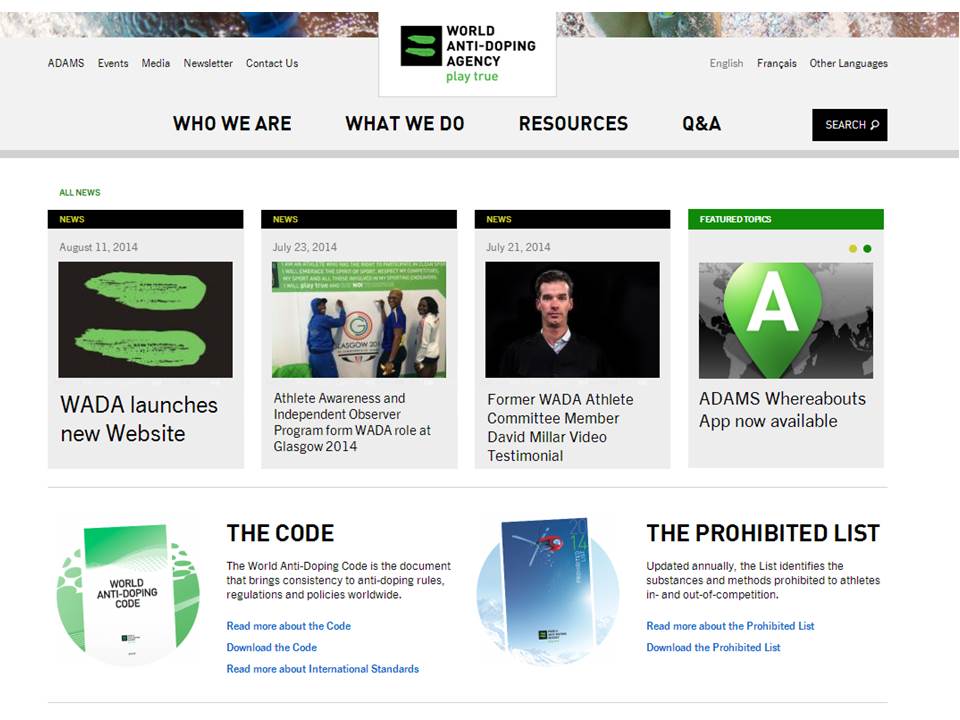Image resolution: width=960 pixels, height=720 pixels.
Task: Open the Q&A section
Action: coord(700,123)
